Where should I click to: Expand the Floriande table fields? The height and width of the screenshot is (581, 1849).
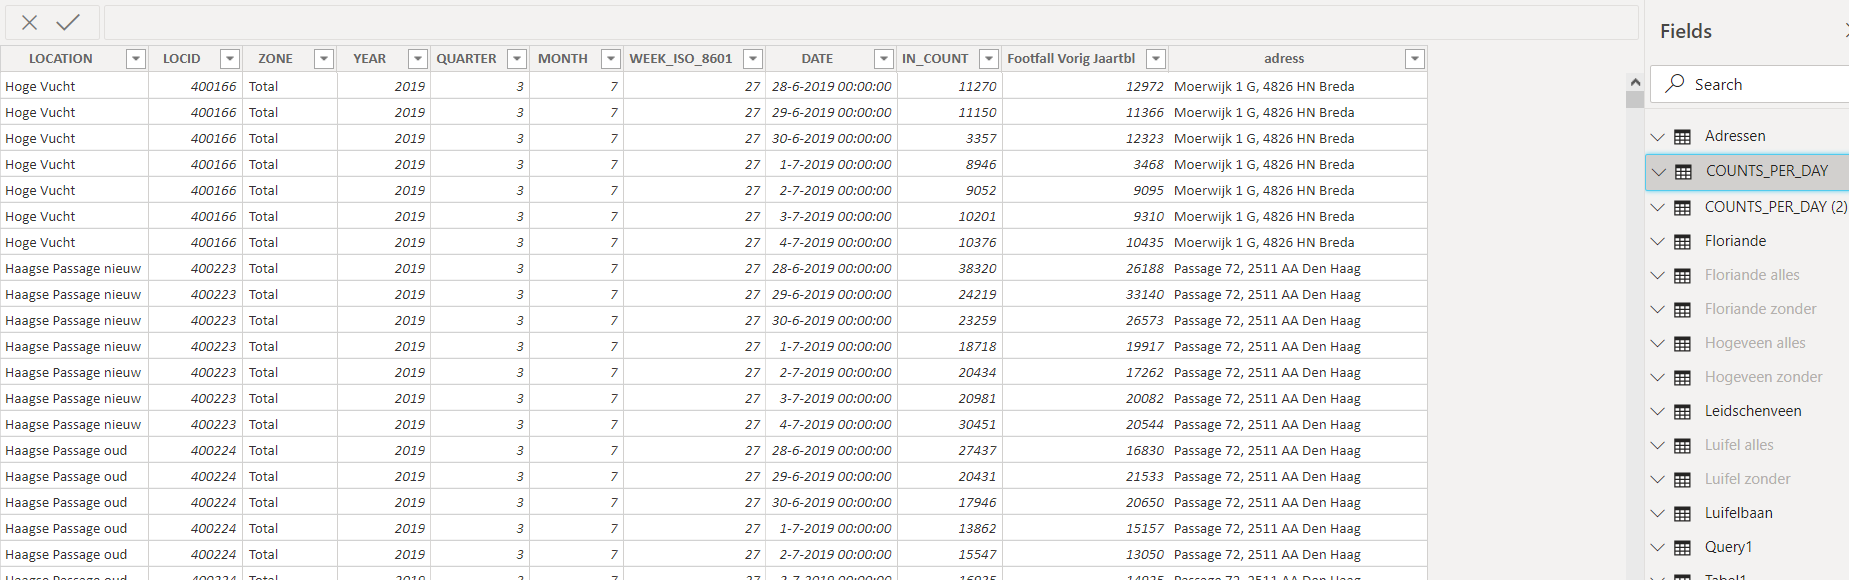(x=1658, y=242)
